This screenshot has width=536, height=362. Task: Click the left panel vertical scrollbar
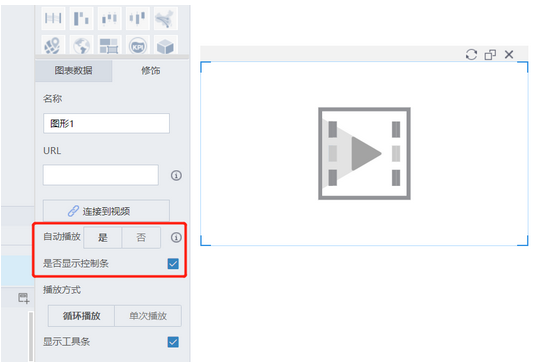click(31, 336)
